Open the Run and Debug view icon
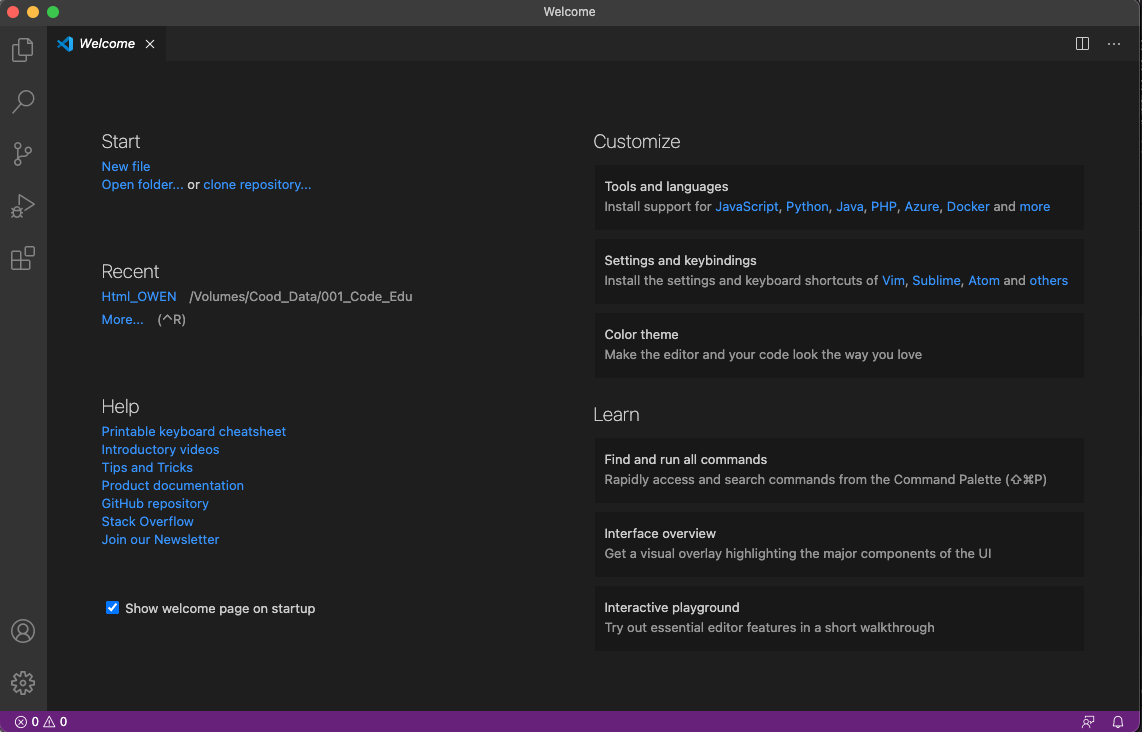1142x732 pixels. coord(23,206)
